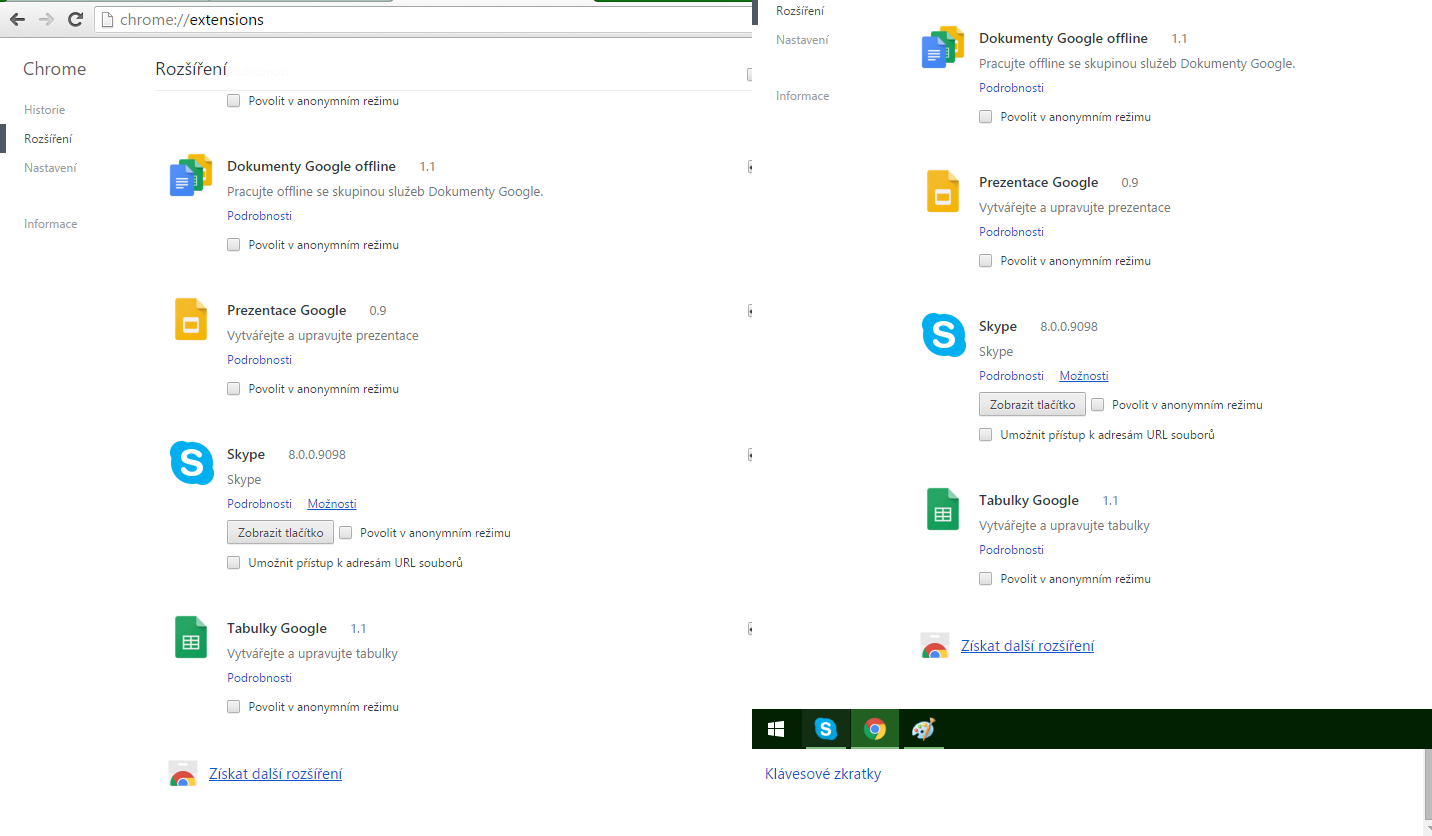The width and height of the screenshot is (1432, 836).
Task: Allow Prezentace Google in incognito, right view
Action: 985,261
